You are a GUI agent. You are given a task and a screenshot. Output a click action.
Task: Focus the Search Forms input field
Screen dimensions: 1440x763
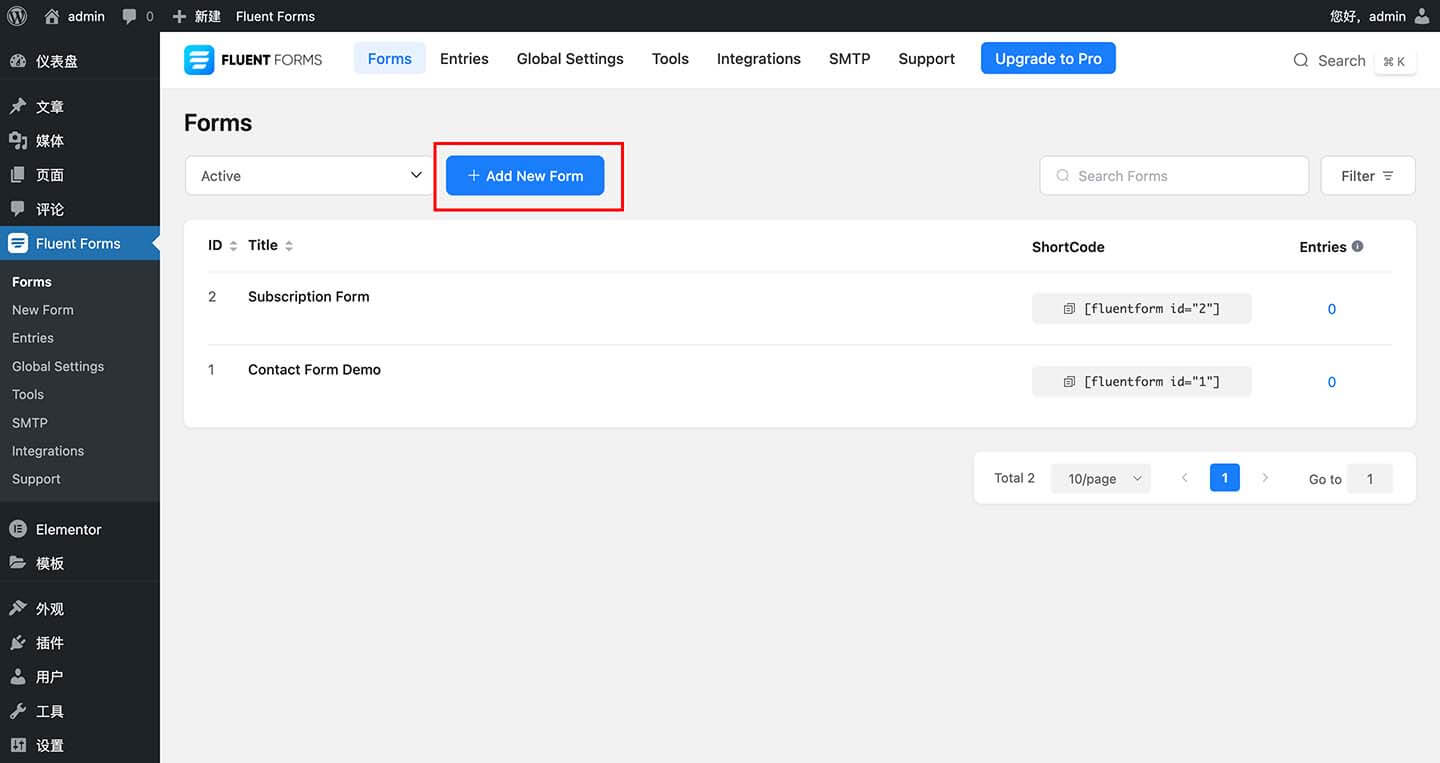tap(1174, 176)
